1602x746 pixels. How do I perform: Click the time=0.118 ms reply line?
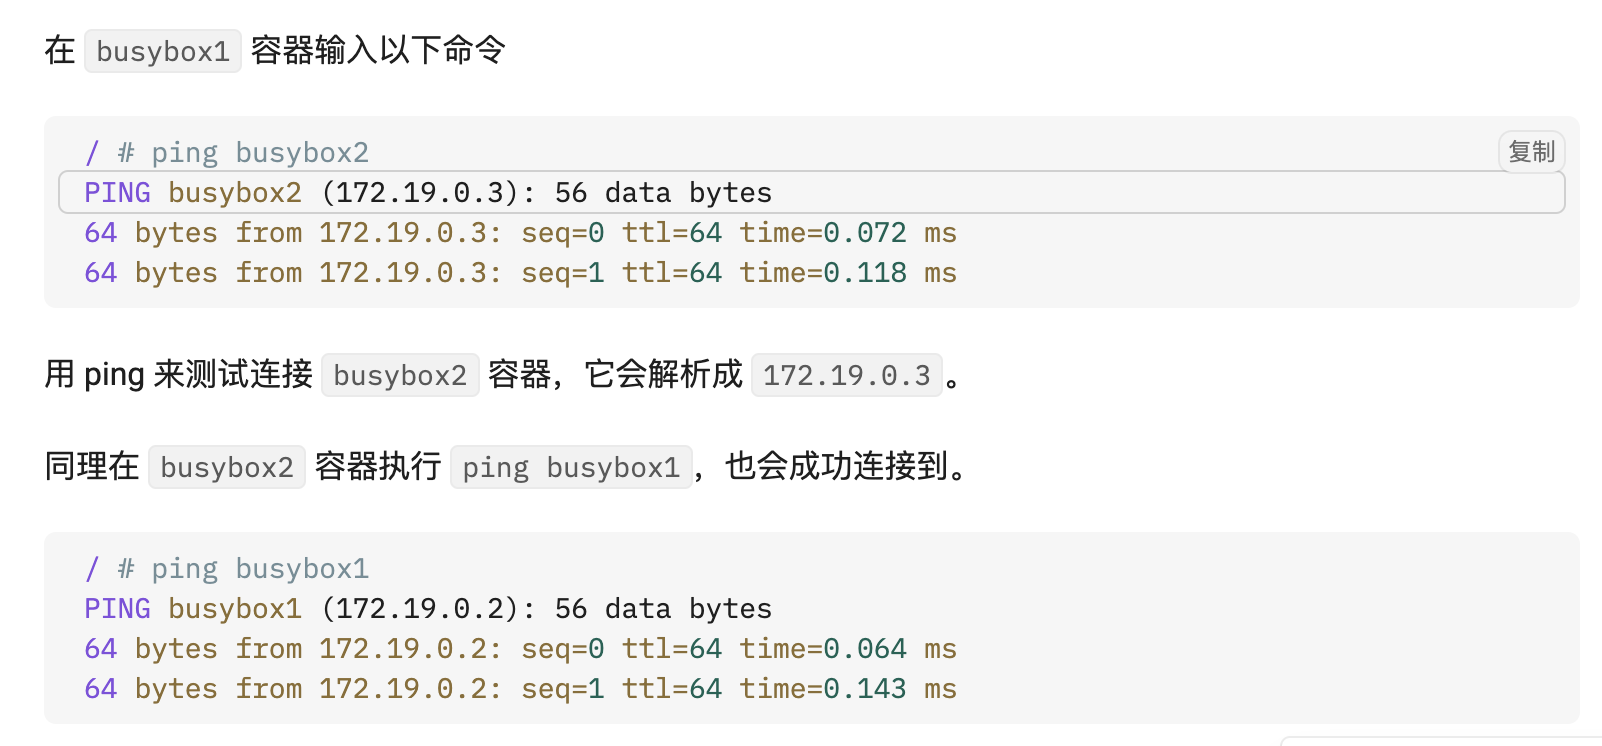(520, 273)
